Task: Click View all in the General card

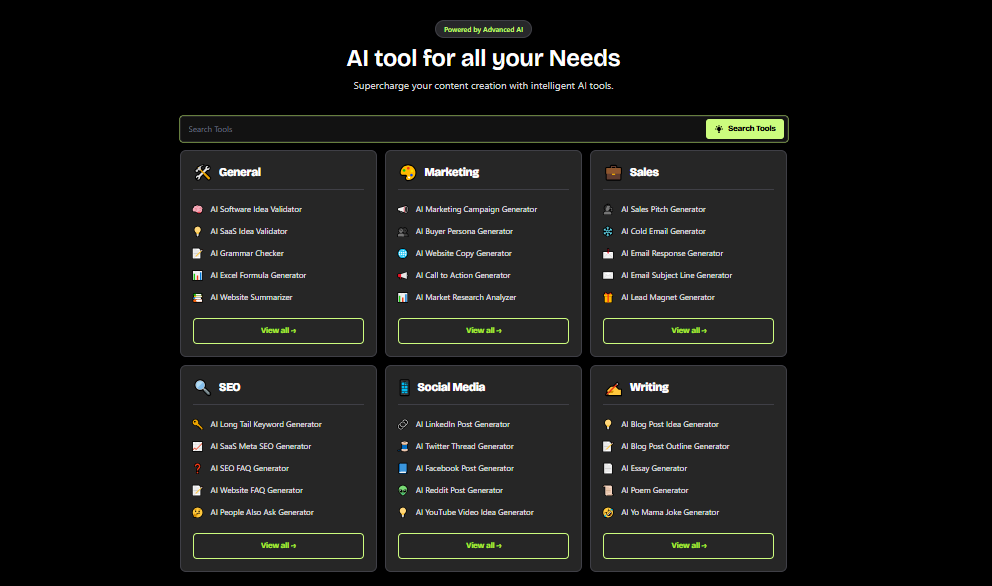Action: pyautogui.click(x=278, y=331)
